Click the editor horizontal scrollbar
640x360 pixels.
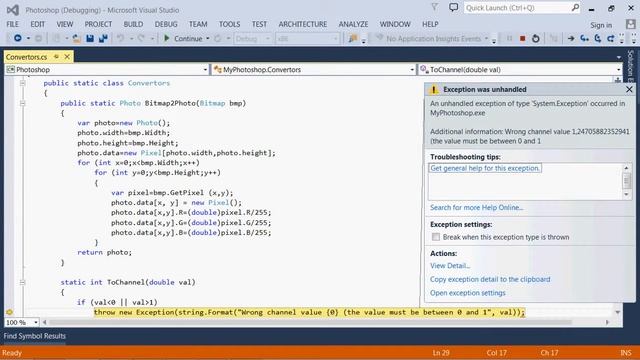click(325, 322)
